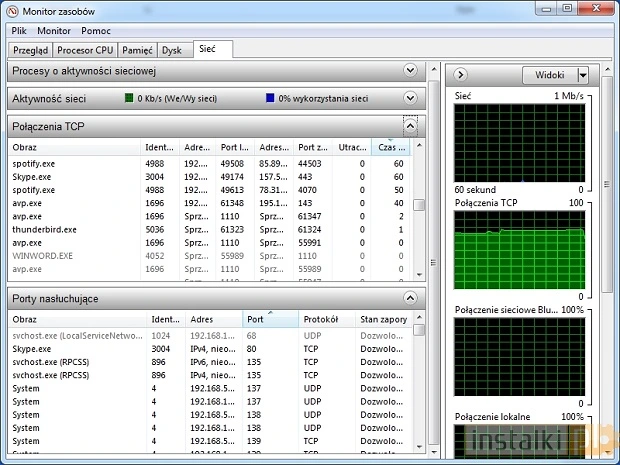Switch to the Procesor CPU tab
The image size is (620, 465).
point(85,49)
